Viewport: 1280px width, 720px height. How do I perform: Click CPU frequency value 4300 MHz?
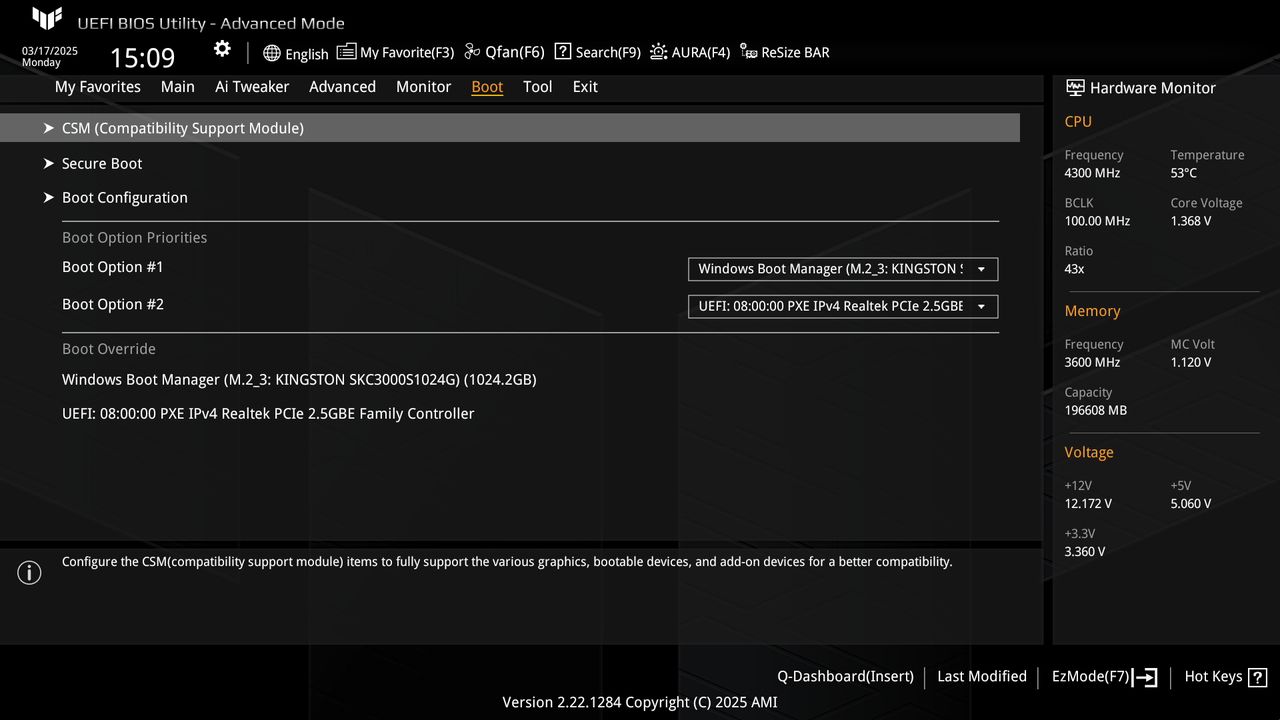coord(1092,173)
